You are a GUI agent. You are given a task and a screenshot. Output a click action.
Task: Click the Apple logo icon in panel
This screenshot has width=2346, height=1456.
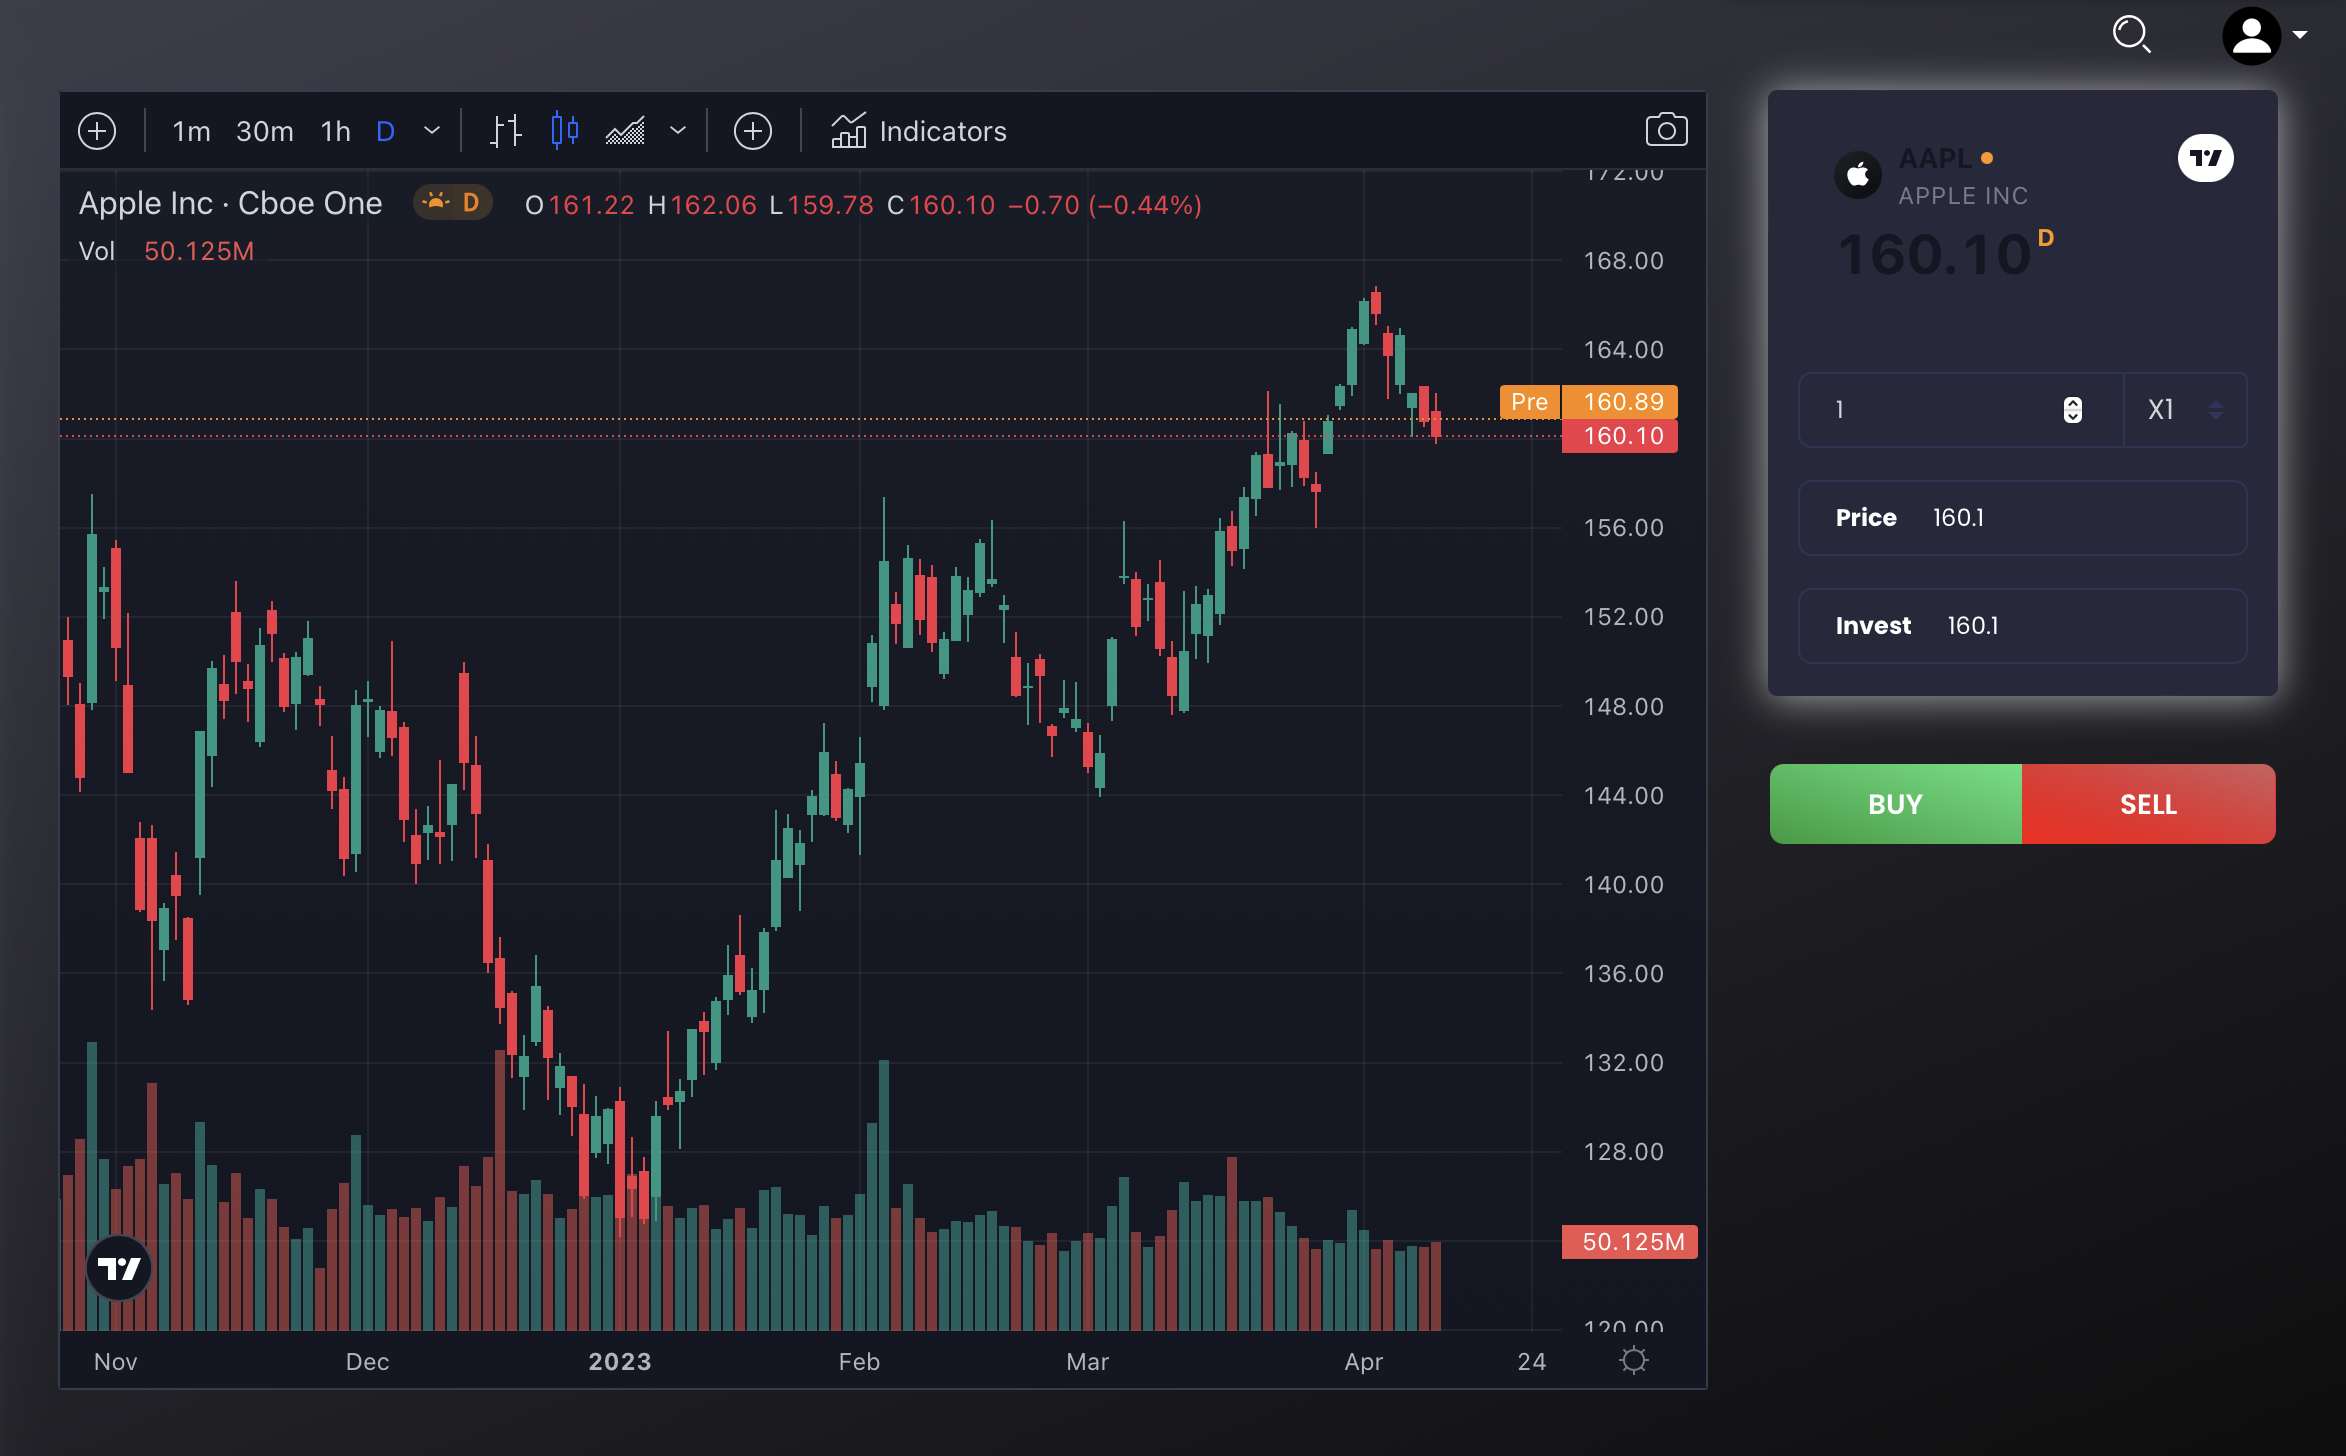click(x=1858, y=175)
